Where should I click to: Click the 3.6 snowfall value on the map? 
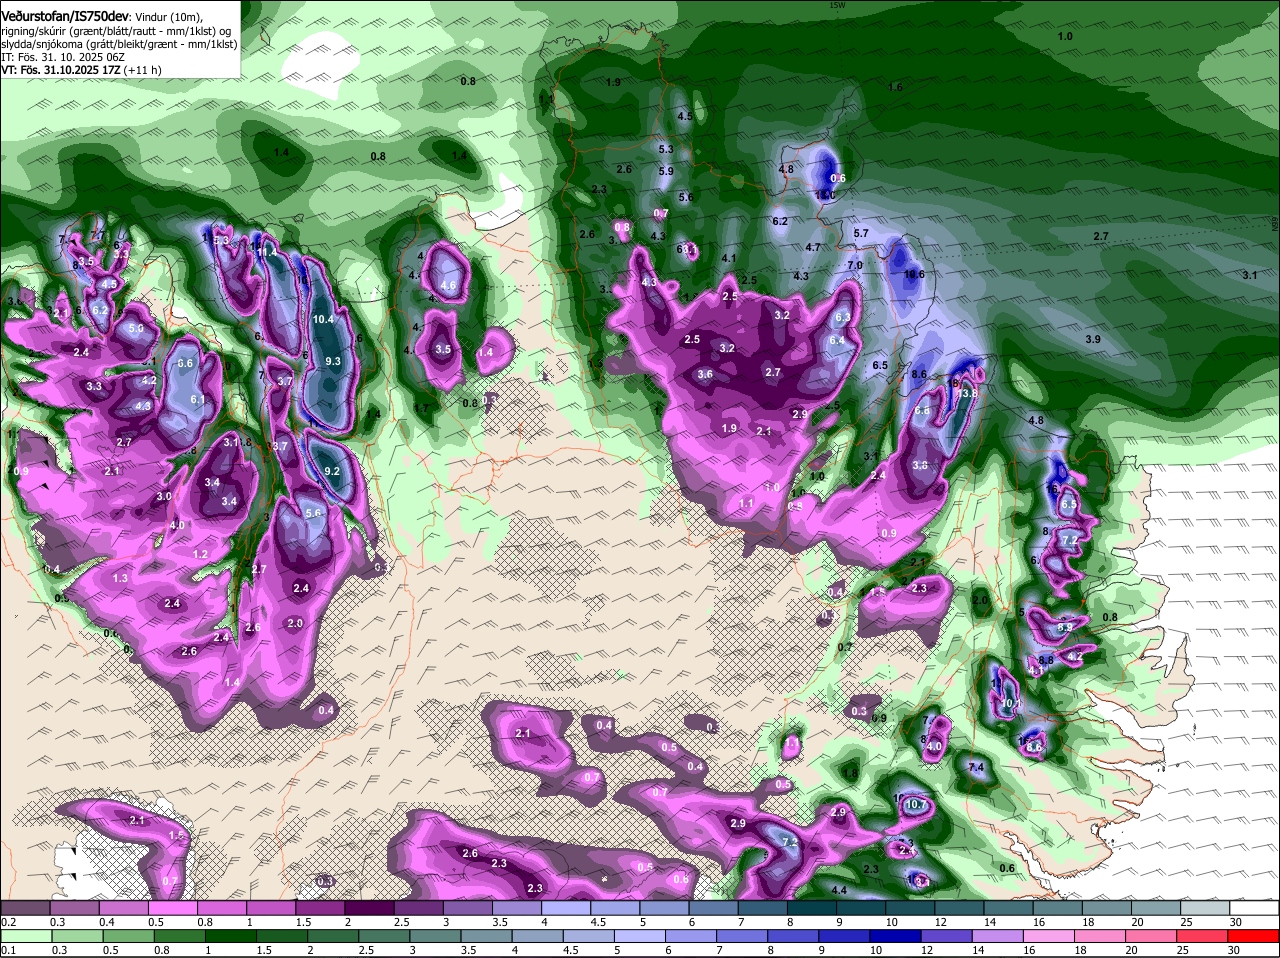705,375
